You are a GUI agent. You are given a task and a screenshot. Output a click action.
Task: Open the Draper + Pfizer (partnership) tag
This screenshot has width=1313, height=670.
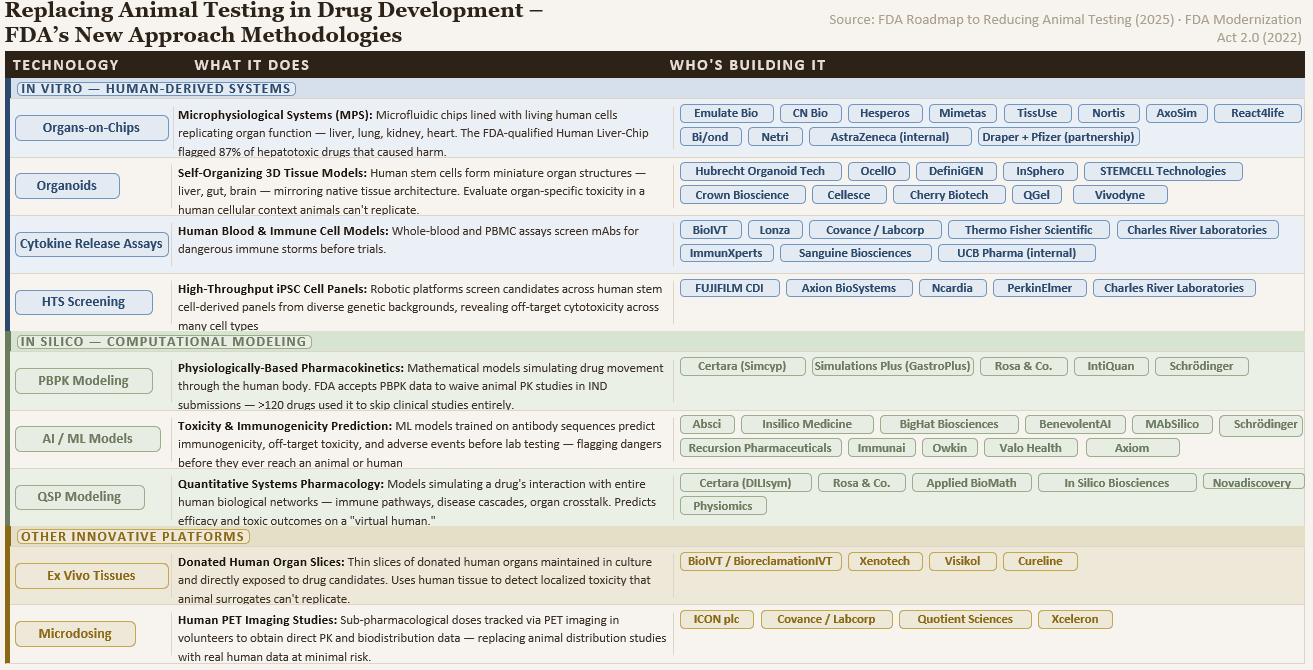[x=1058, y=137]
